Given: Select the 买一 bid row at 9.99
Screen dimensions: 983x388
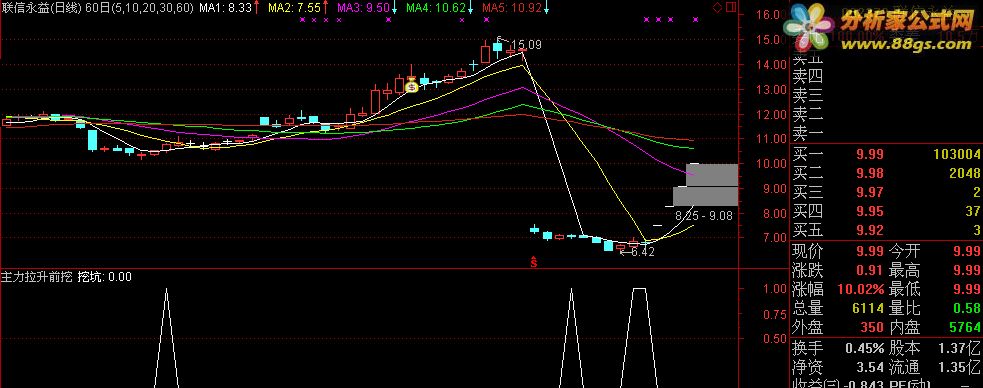Looking at the screenshot, I should [x=886, y=154].
